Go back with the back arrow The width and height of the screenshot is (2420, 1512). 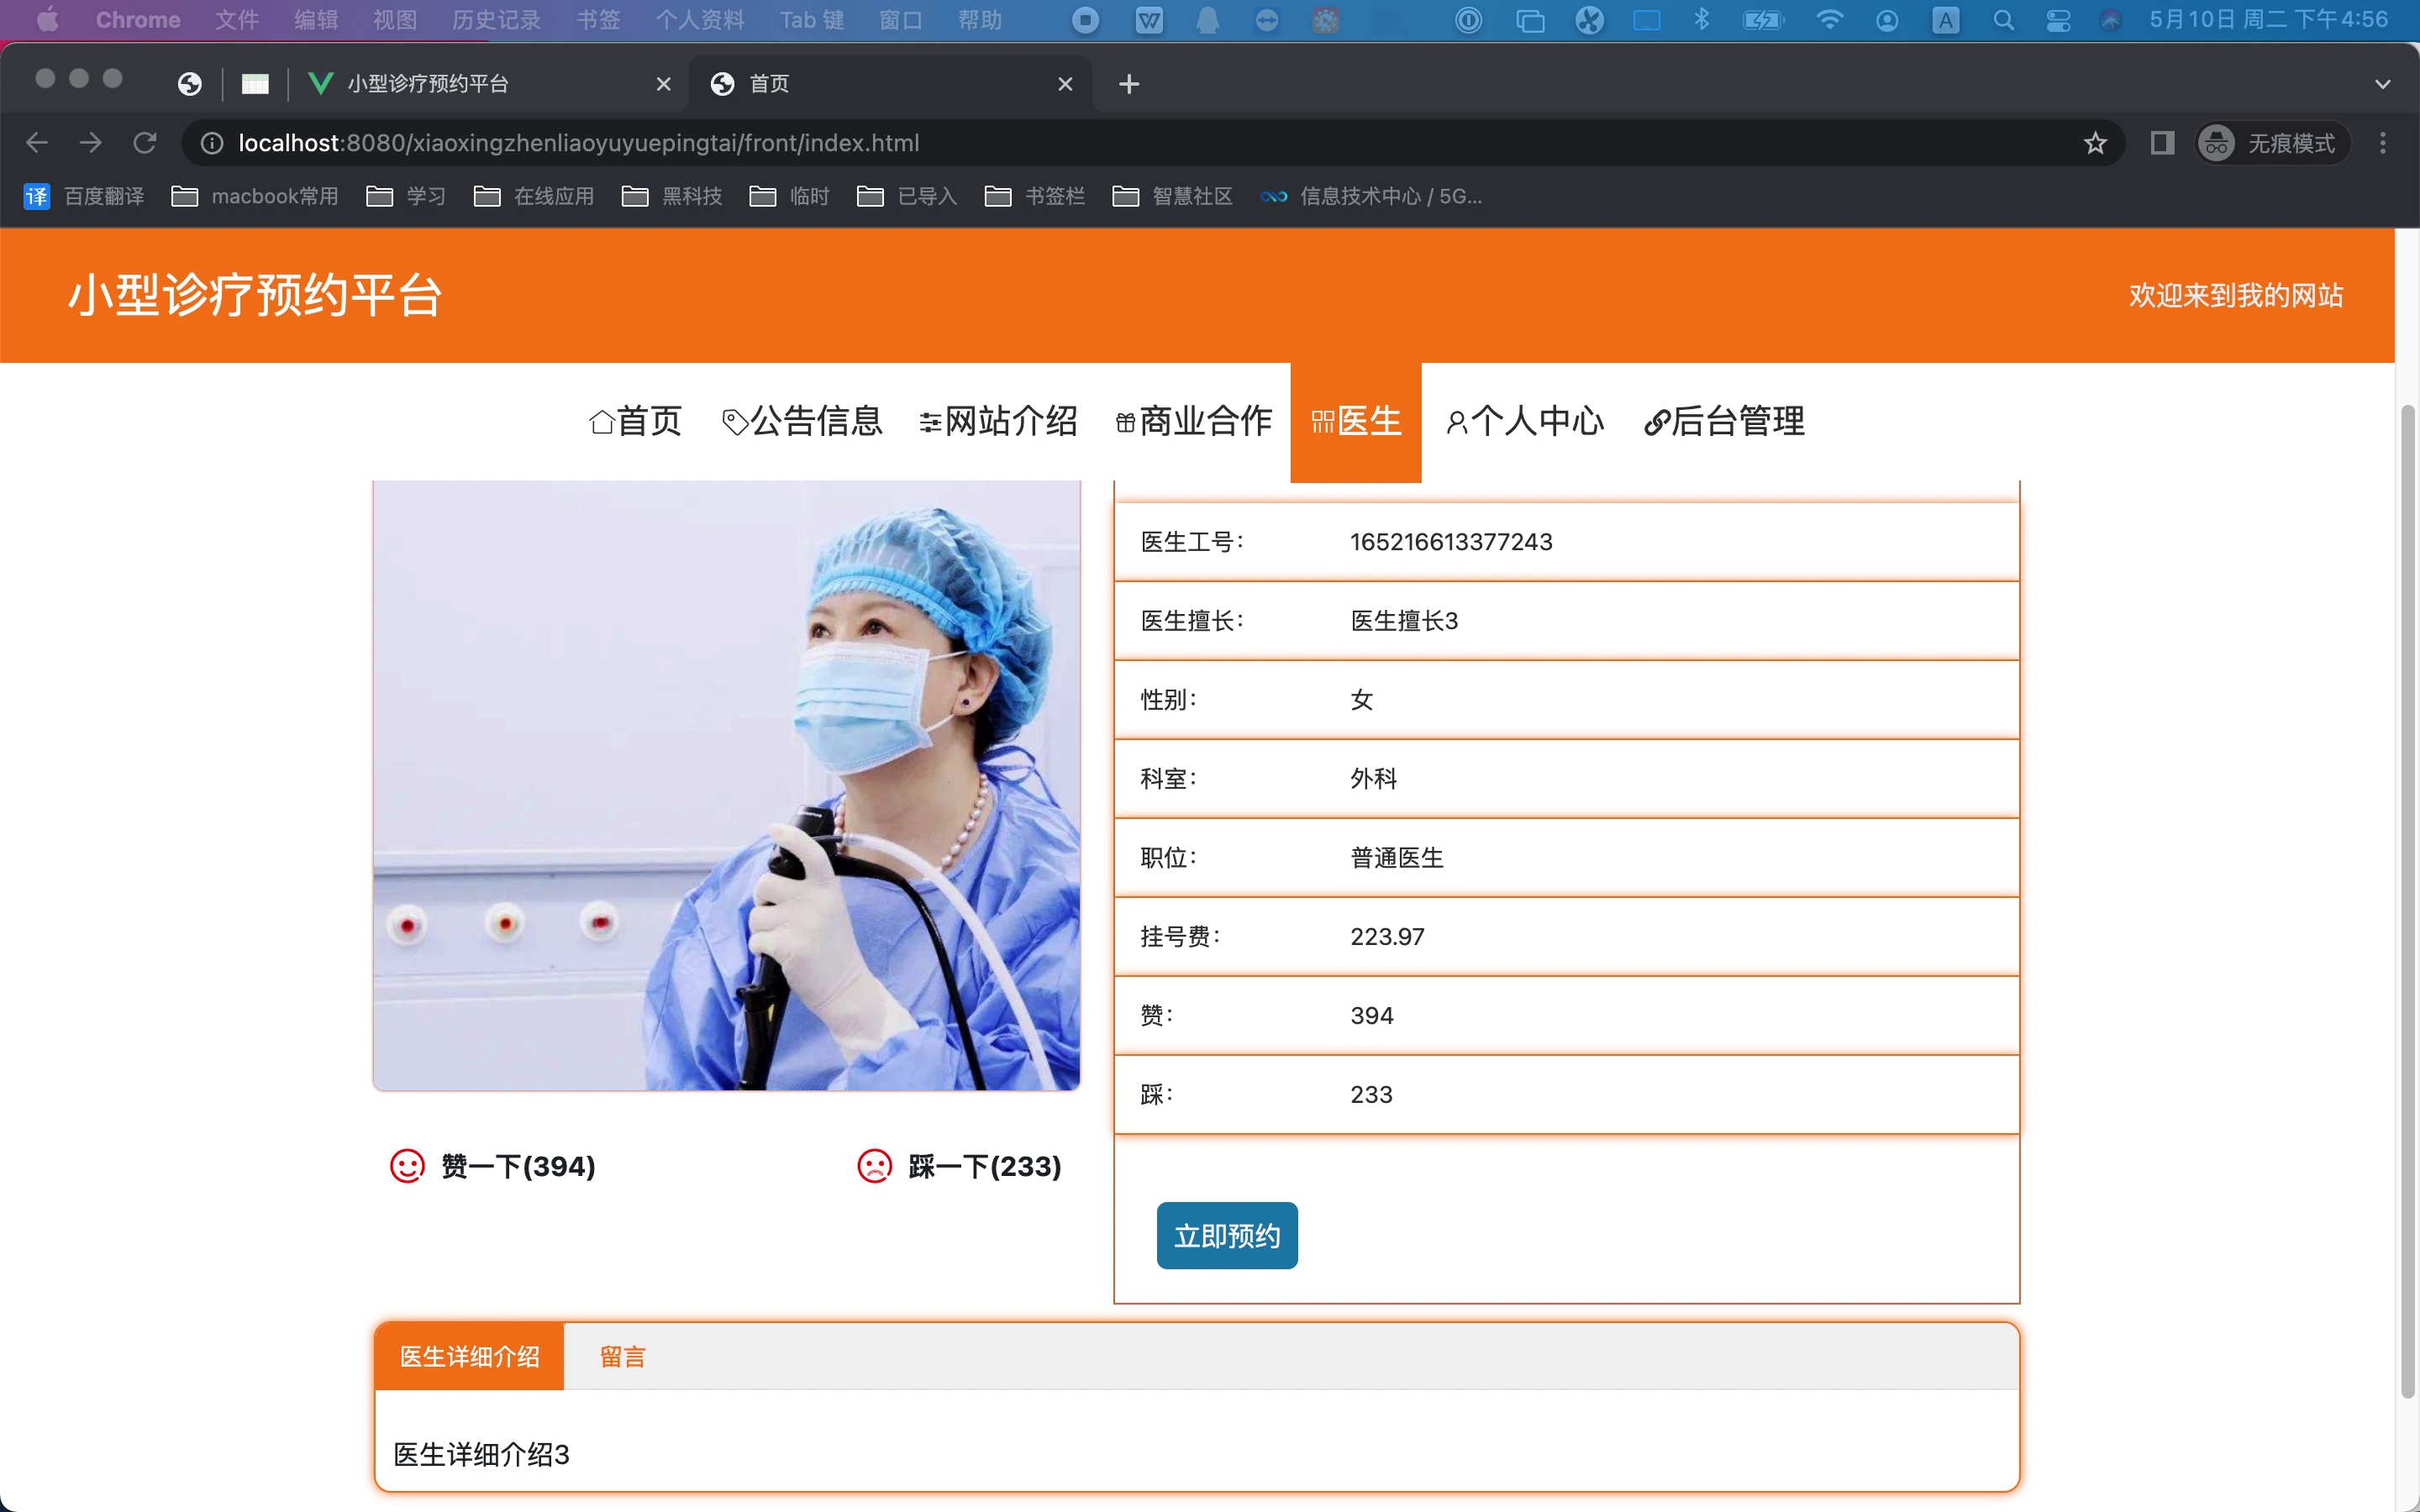click(37, 143)
